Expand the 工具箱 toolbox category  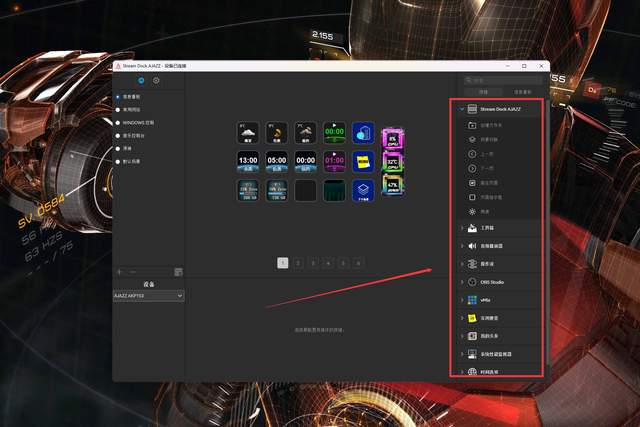pyautogui.click(x=462, y=228)
